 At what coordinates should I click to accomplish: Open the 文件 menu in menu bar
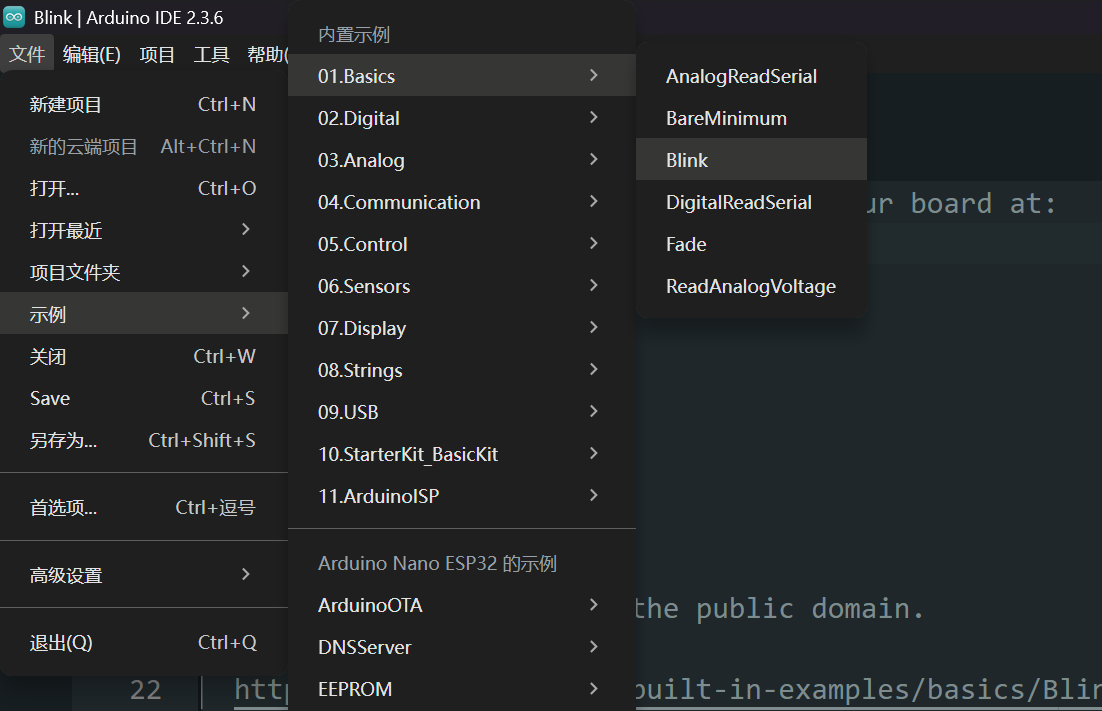27,55
